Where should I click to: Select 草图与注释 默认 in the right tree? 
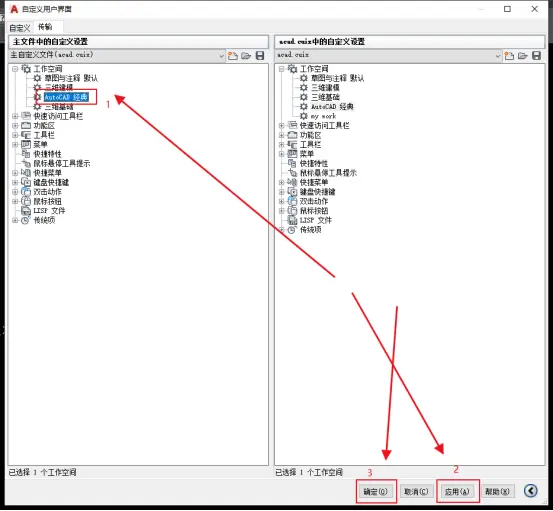tap(337, 78)
